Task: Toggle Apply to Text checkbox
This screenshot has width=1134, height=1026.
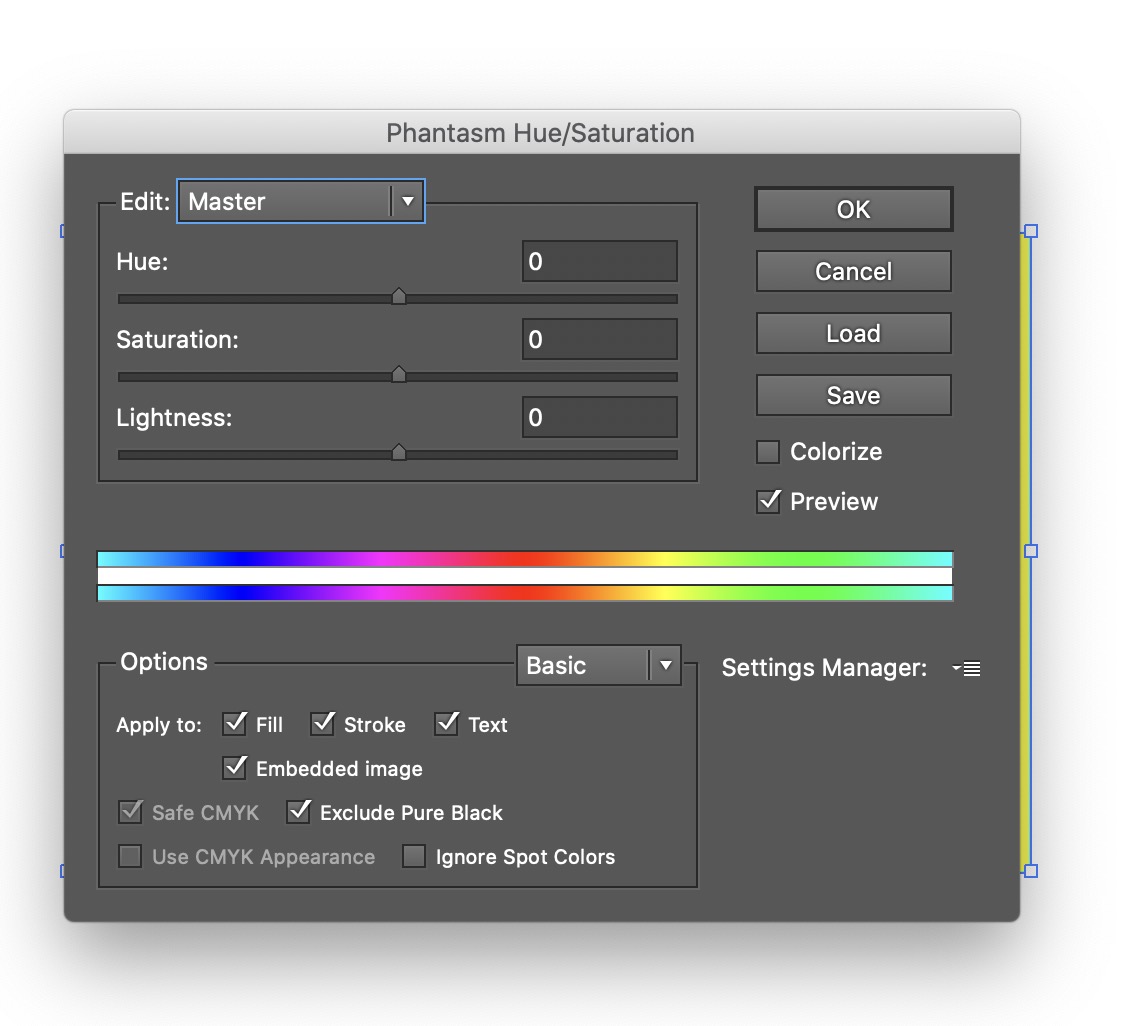Action: click(x=446, y=724)
